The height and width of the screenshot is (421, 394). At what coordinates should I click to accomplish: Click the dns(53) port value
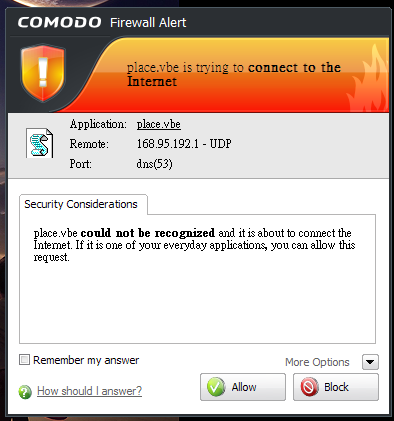pos(154,164)
